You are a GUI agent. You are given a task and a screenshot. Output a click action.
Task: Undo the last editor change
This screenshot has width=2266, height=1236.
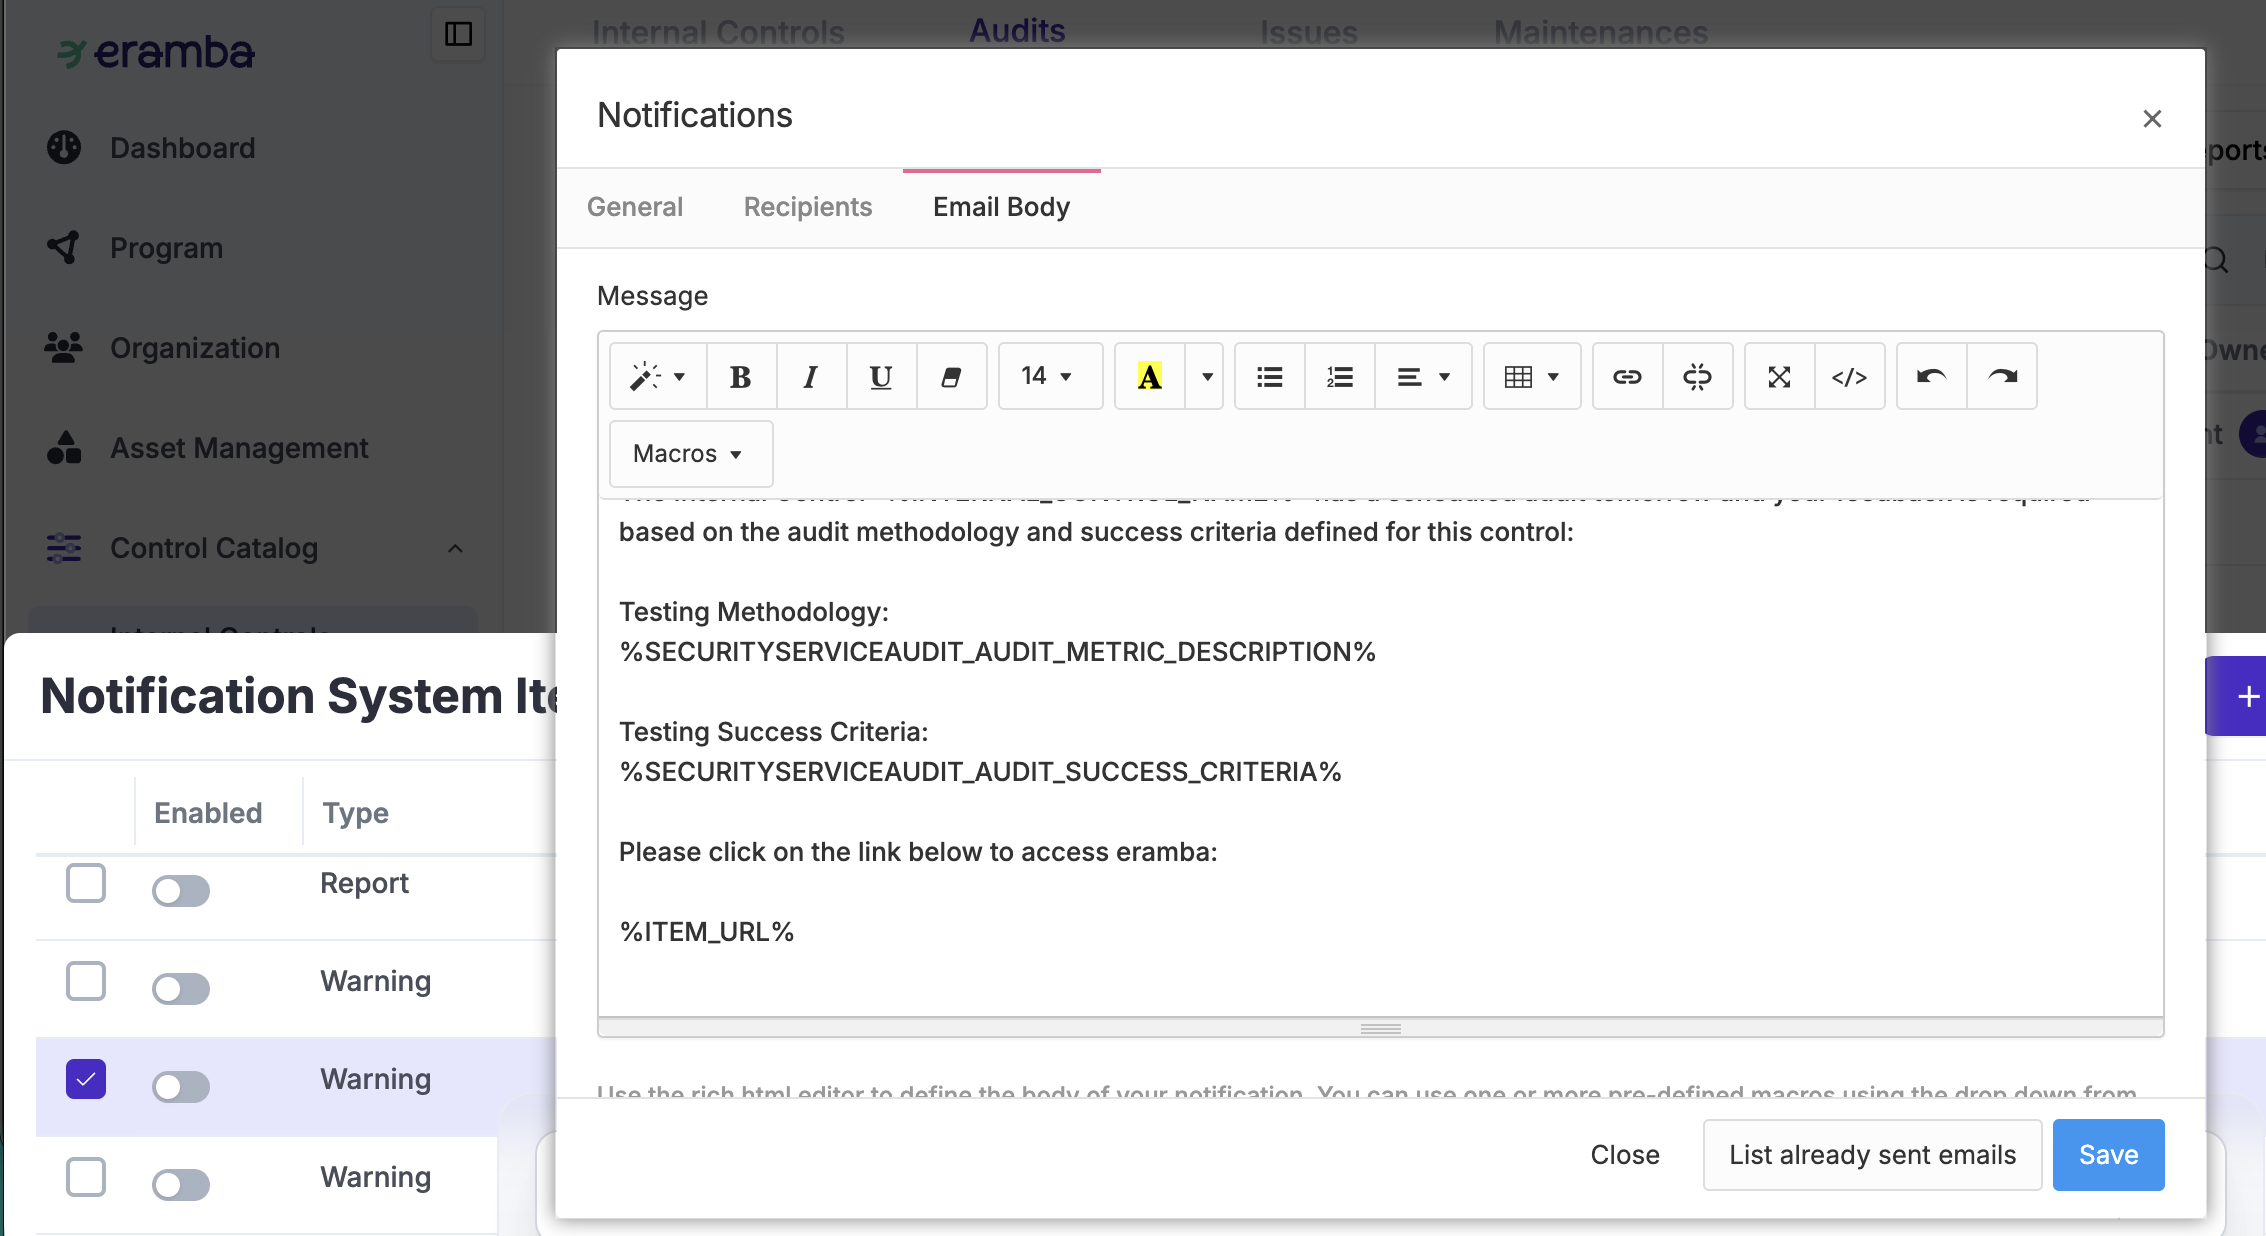1931,377
